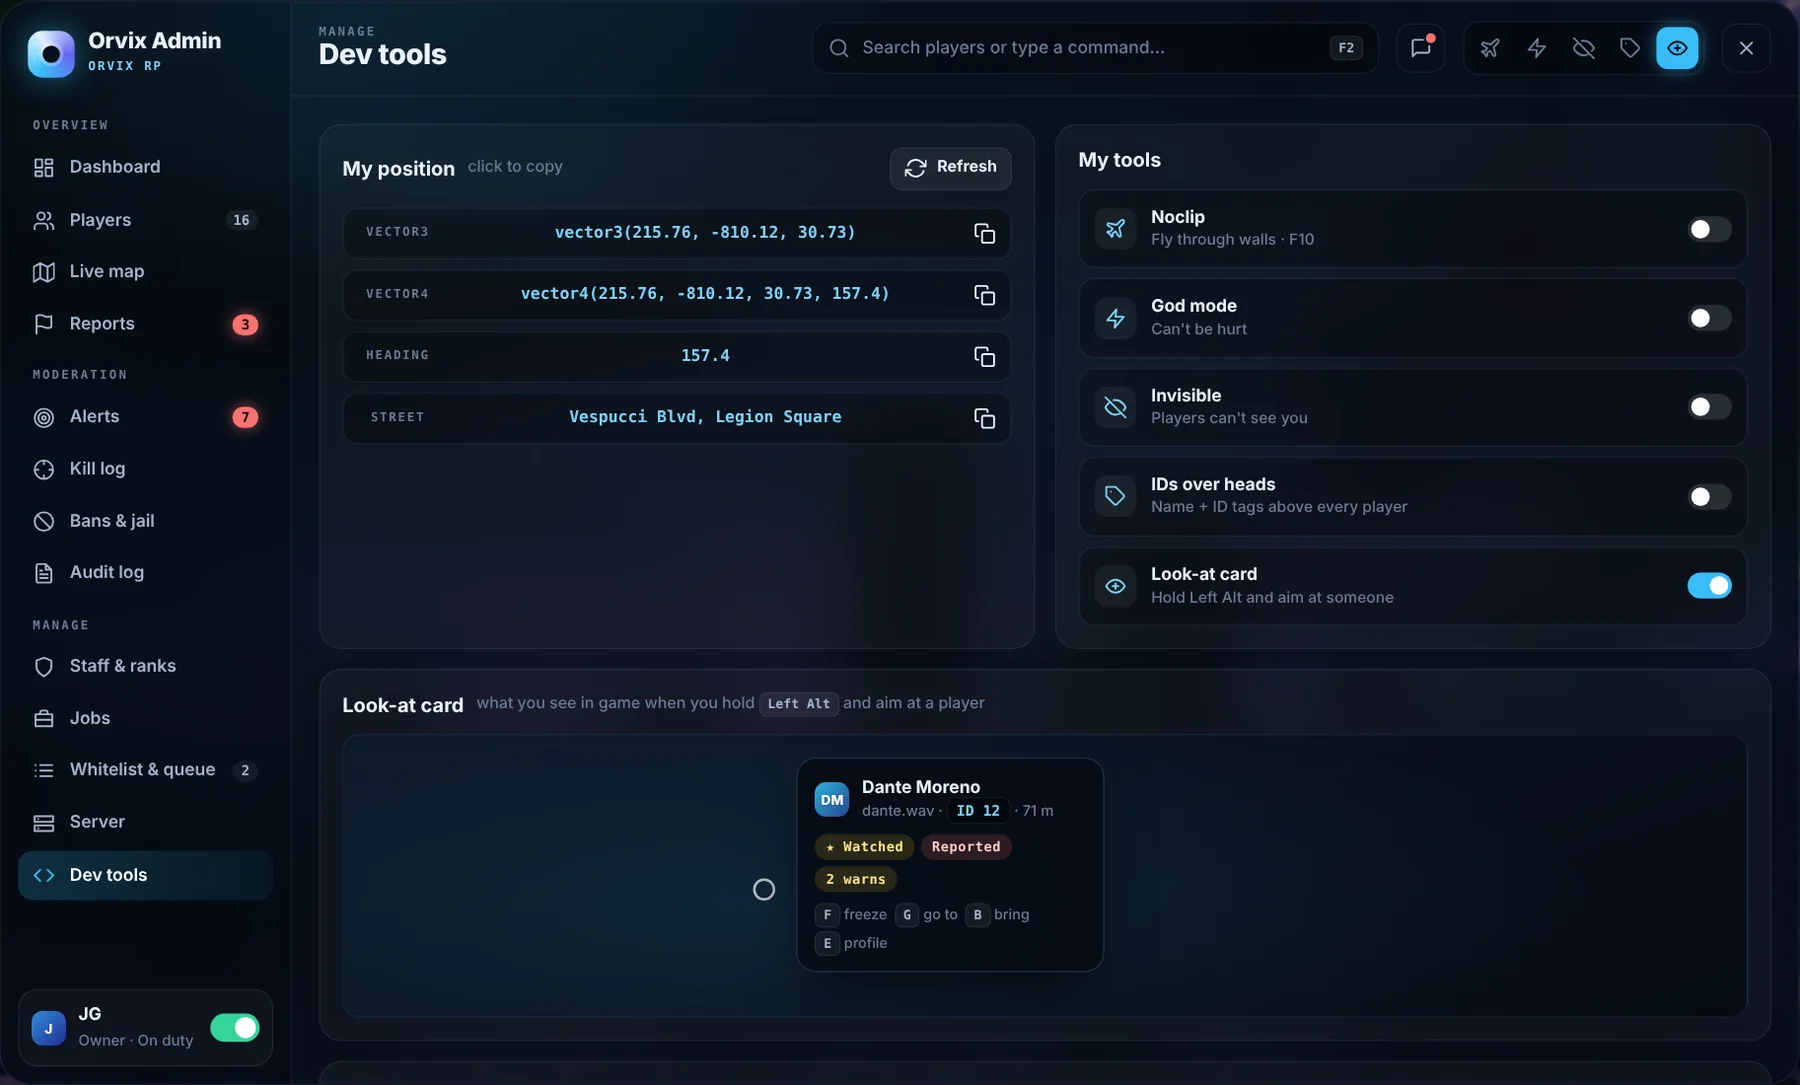This screenshot has width=1800, height=1085.
Task: Open the Alerts section
Action: tap(145, 417)
